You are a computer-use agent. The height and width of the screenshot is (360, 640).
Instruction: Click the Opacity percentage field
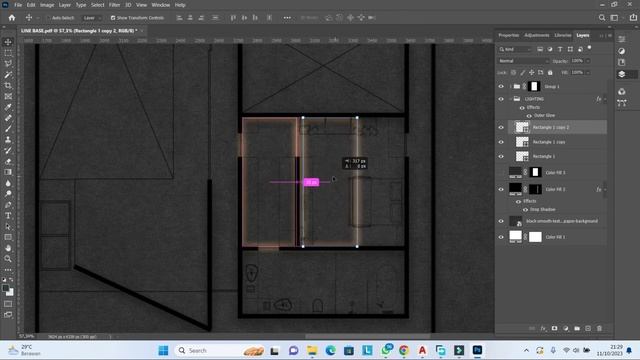point(577,61)
